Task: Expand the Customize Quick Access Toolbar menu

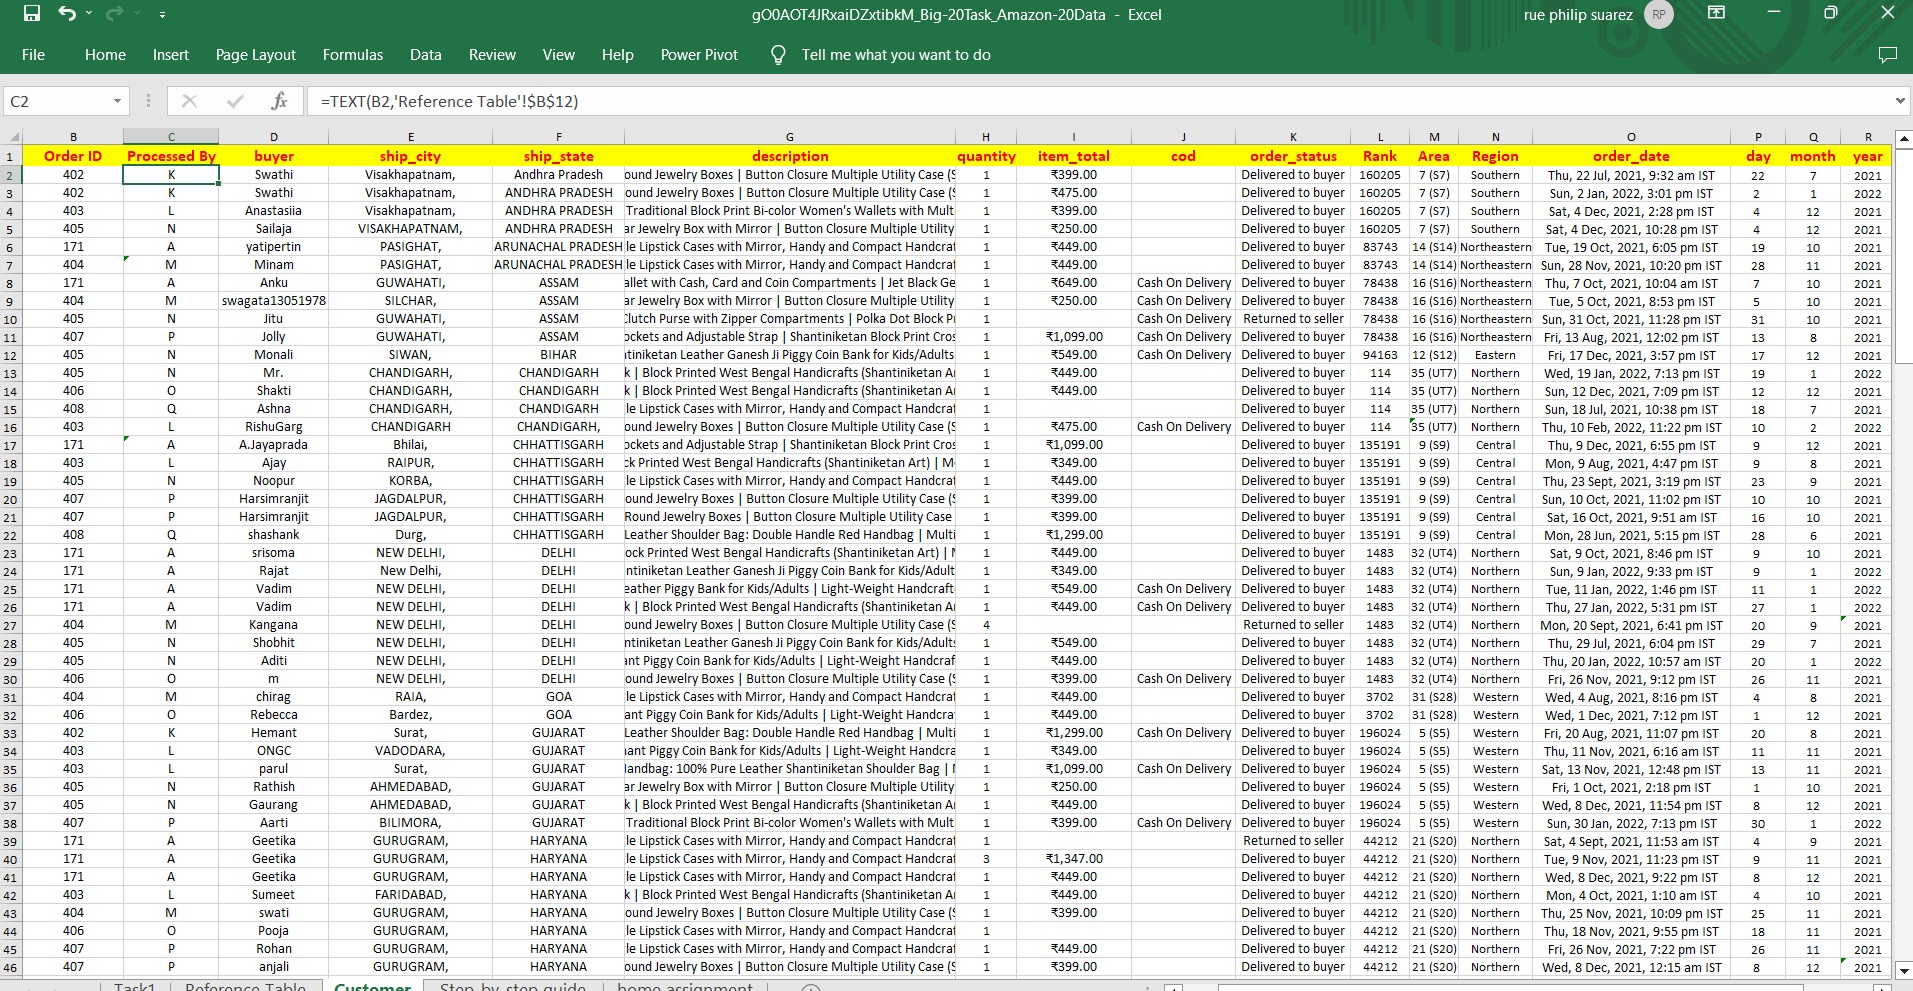Action: point(162,15)
